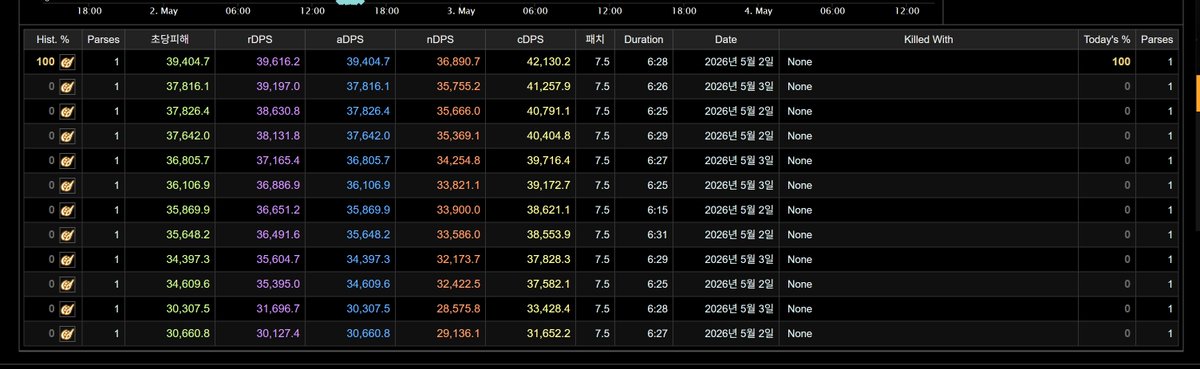
Task: Click the job icon in the 35,395.0 rDPS row
Action: click(x=67, y=284)
